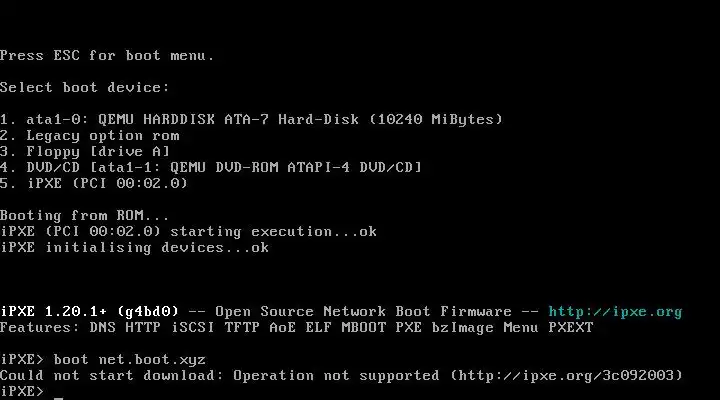This screenshot has width=720, height=400.
Task: Click the 'starting execution...ok' status text
Action: (274, 231)
